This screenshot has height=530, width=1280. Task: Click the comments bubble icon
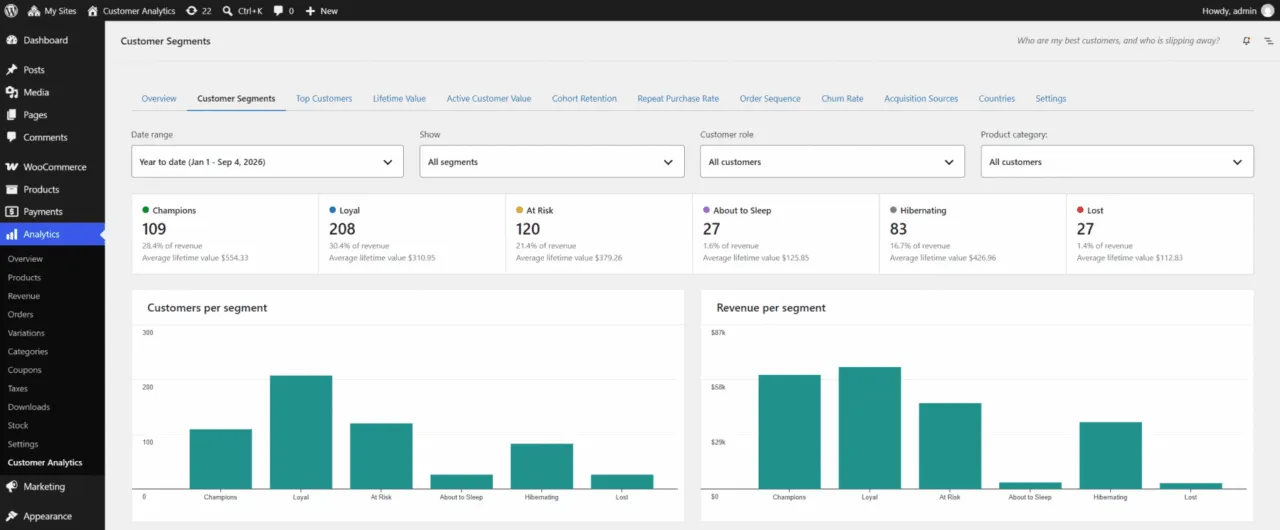click(x=283, y=11)
